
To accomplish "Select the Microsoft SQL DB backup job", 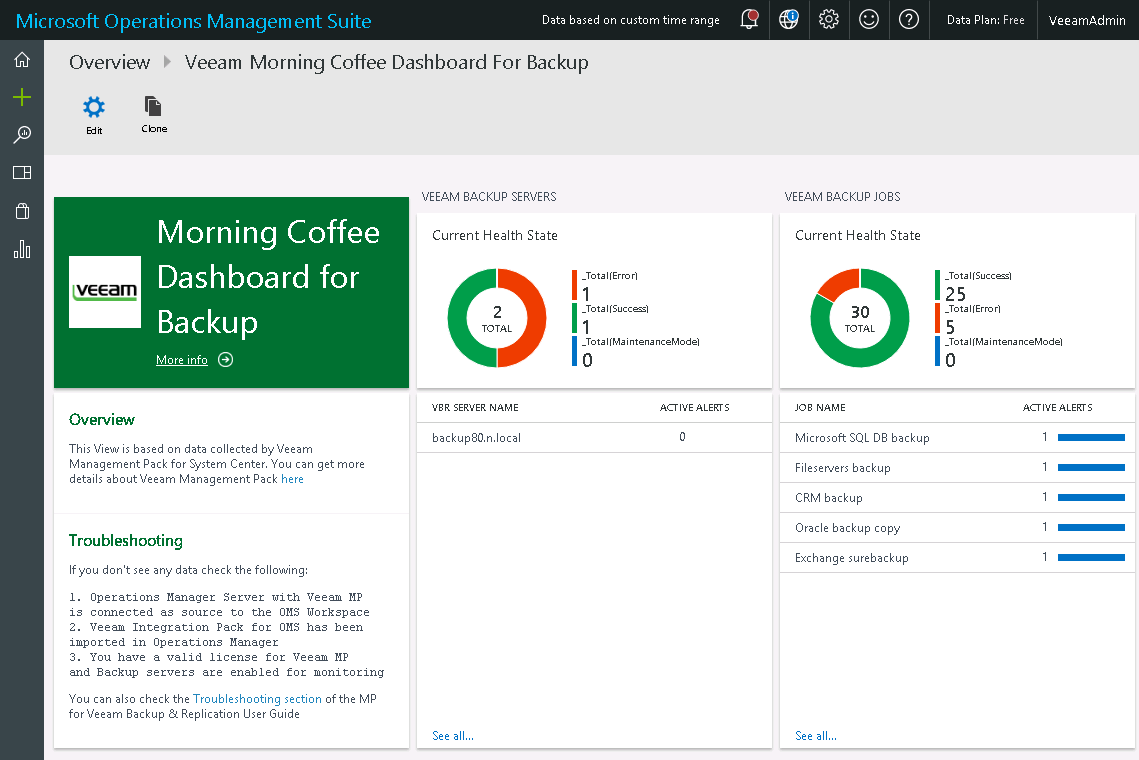I will 957,437.
